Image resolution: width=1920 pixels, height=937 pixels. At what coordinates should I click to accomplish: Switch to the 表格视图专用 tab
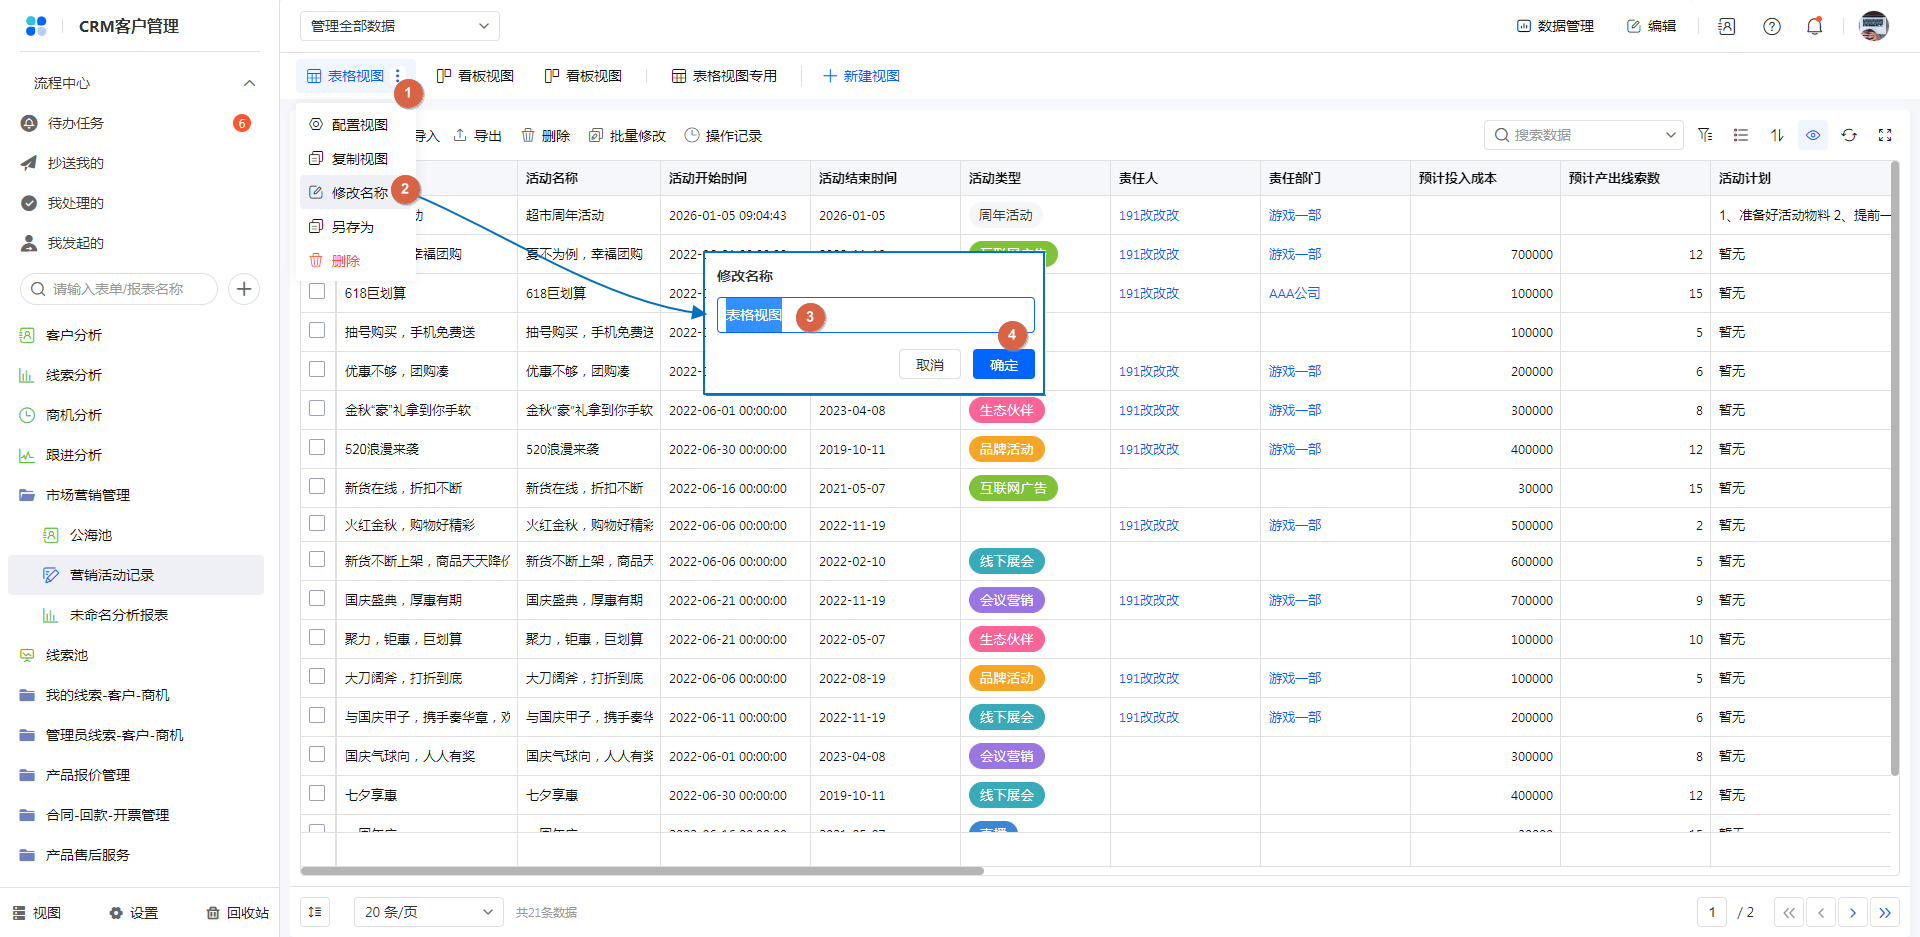(724, 76)
